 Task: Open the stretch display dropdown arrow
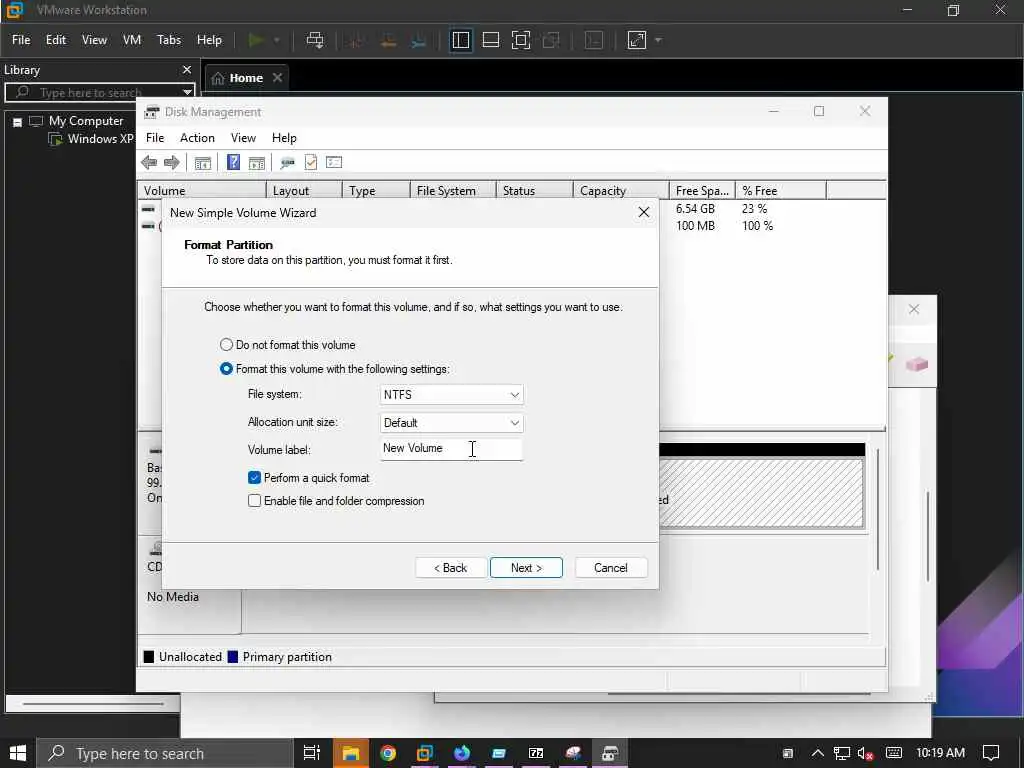(658, 40)
